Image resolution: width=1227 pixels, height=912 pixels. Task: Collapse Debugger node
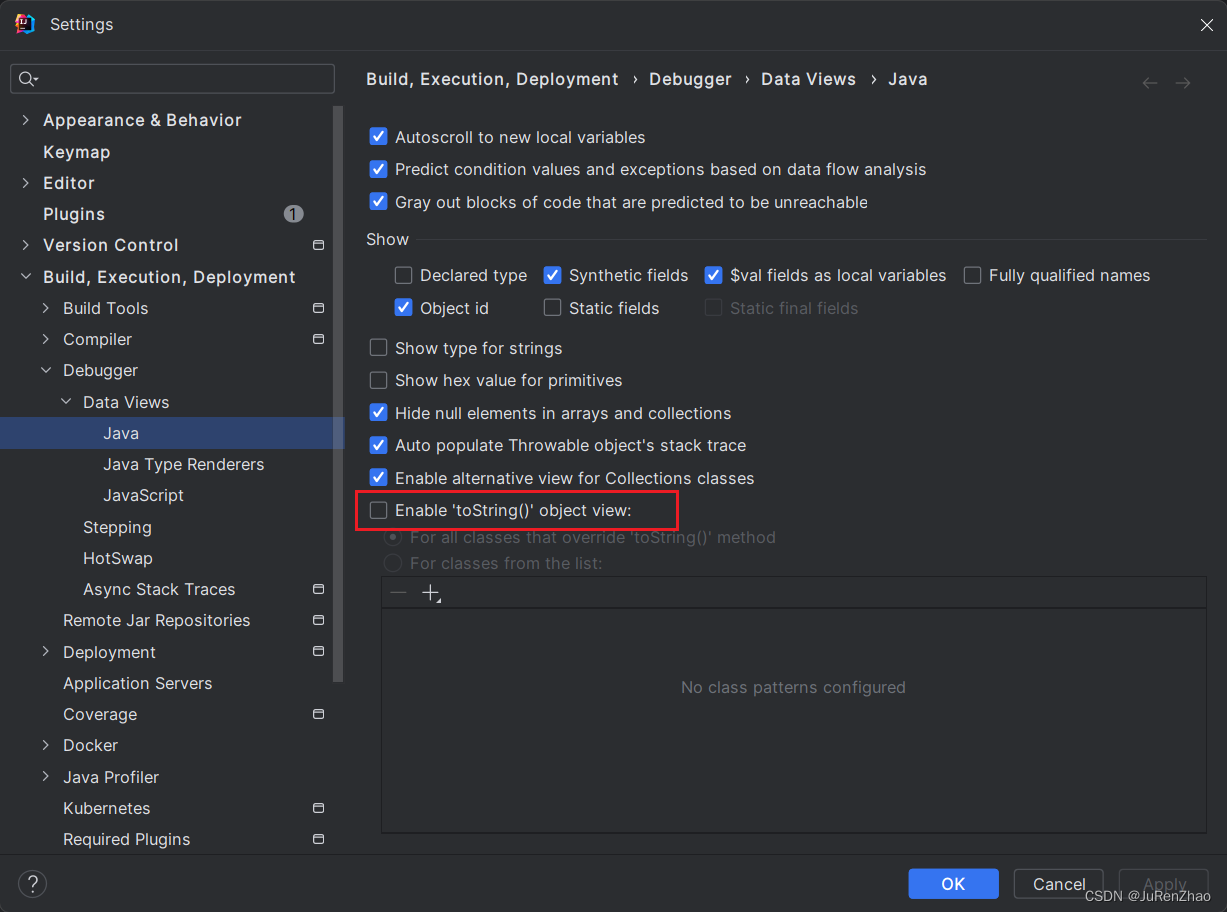tap(45, 370)
